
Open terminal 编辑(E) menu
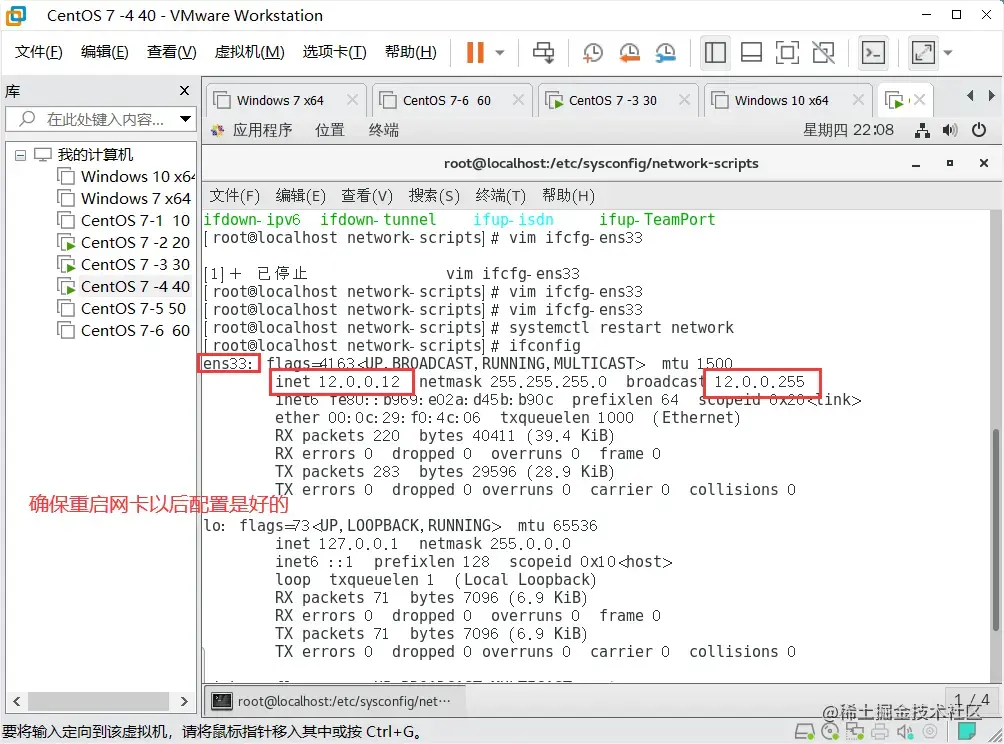300,196
